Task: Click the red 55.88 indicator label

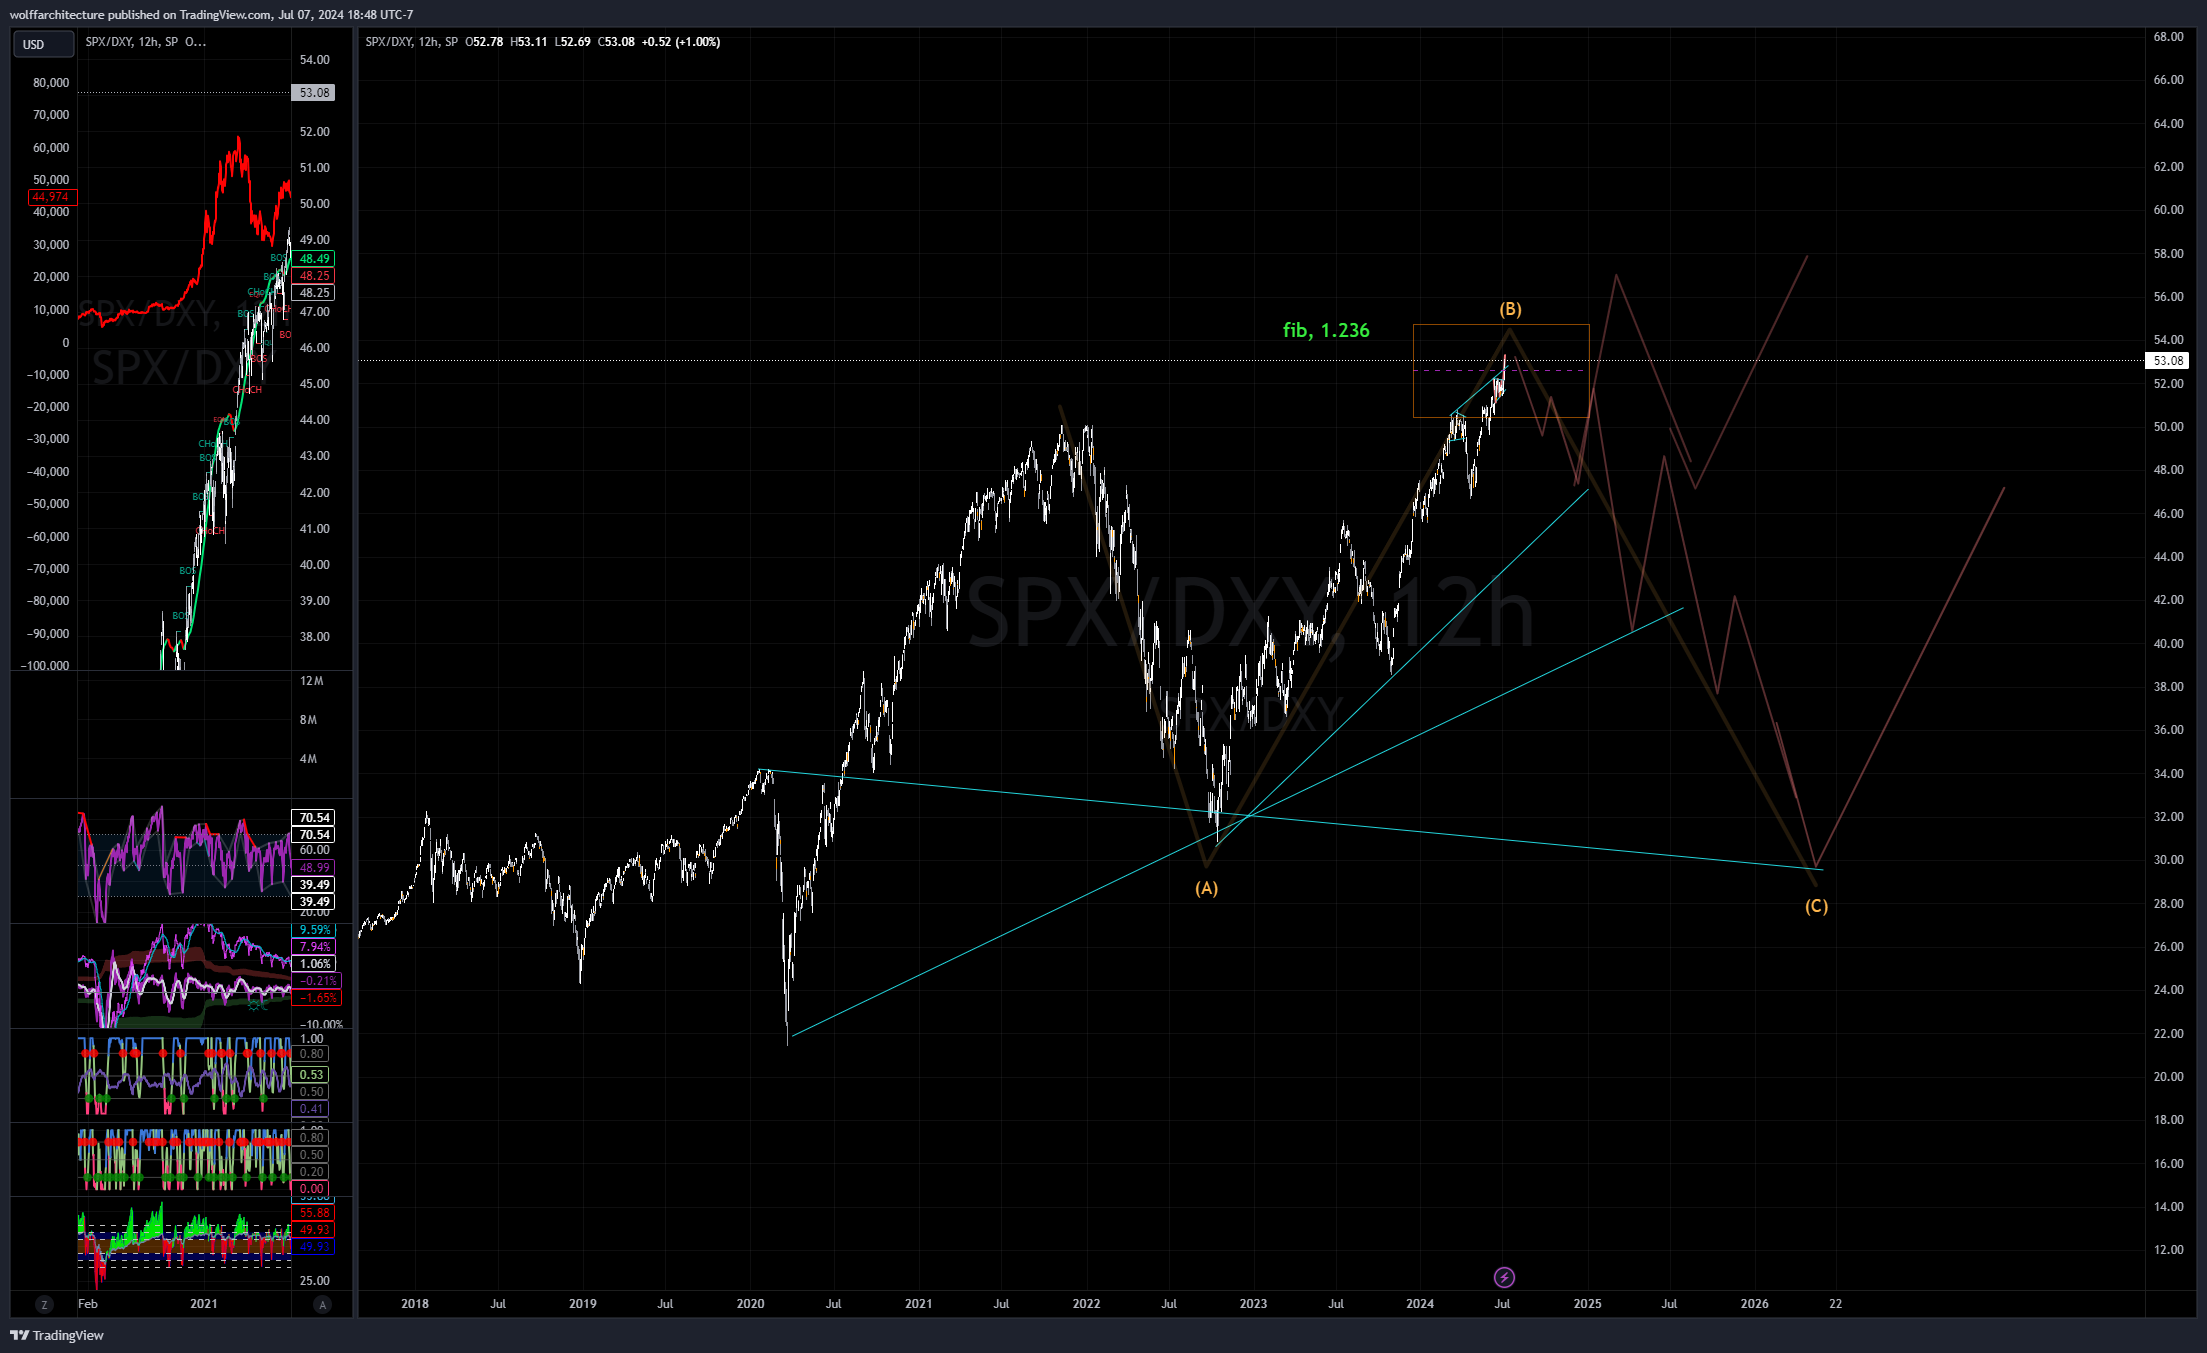Action: (314, 1213)
